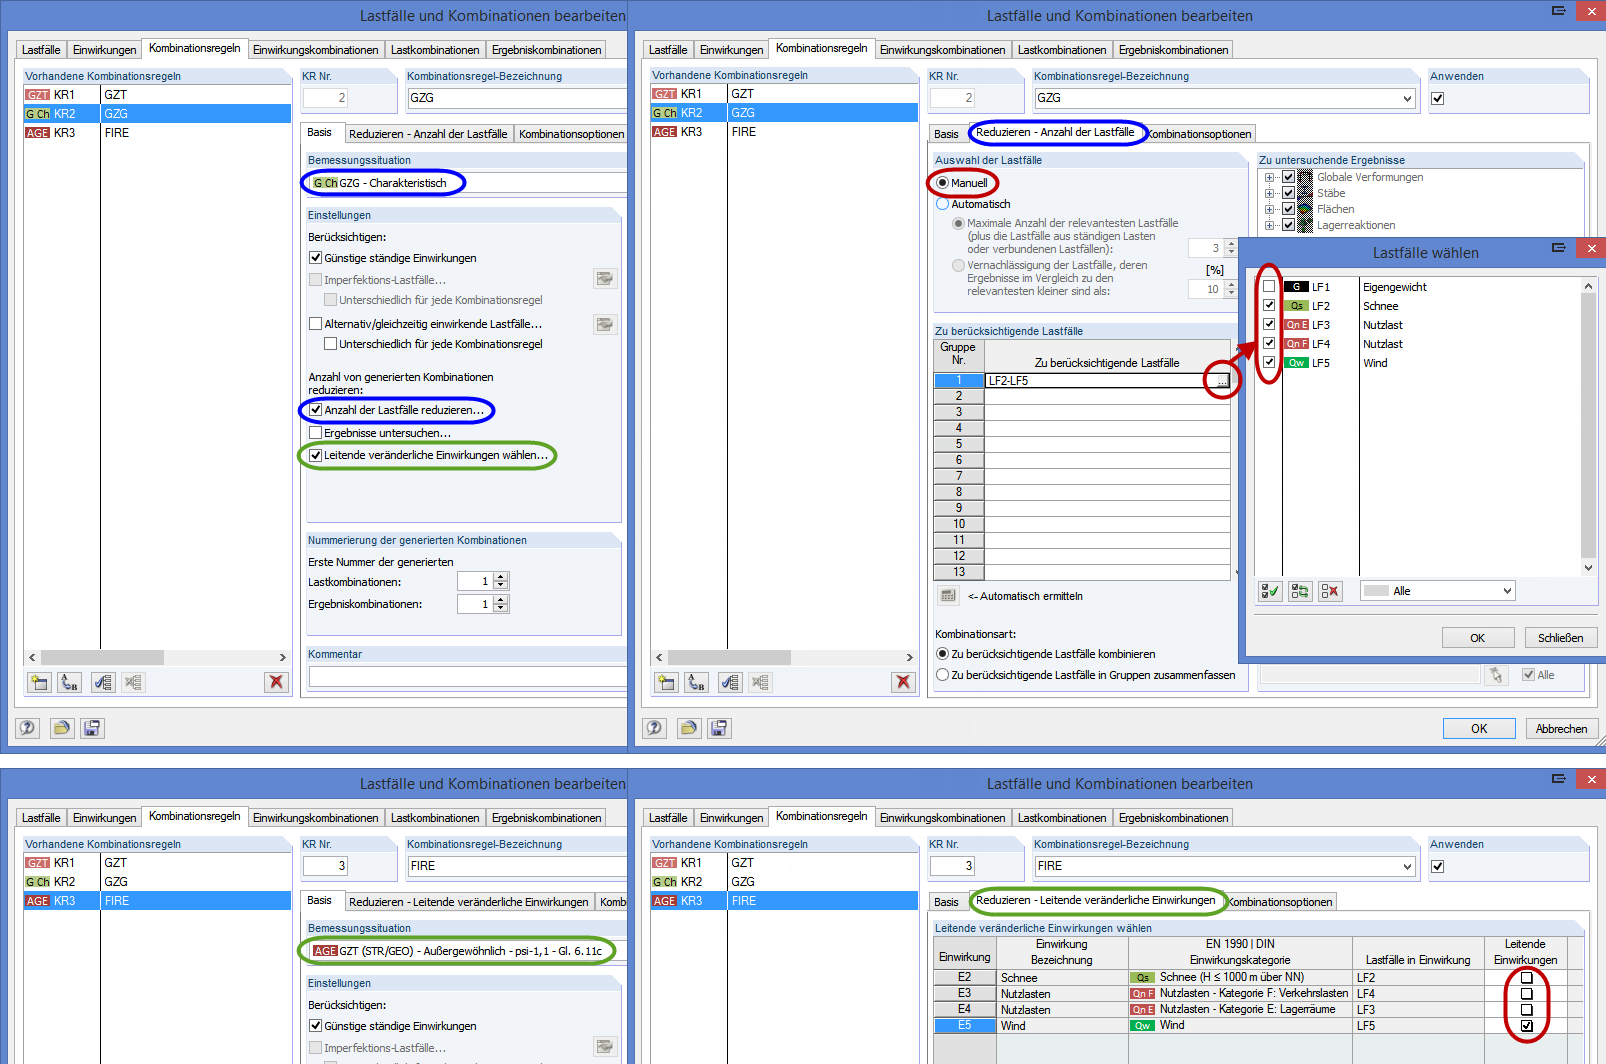This screenshot has width=1606, height=1064.
Task: Select the Automatisch radio button
Action: (x=942, y=204)
